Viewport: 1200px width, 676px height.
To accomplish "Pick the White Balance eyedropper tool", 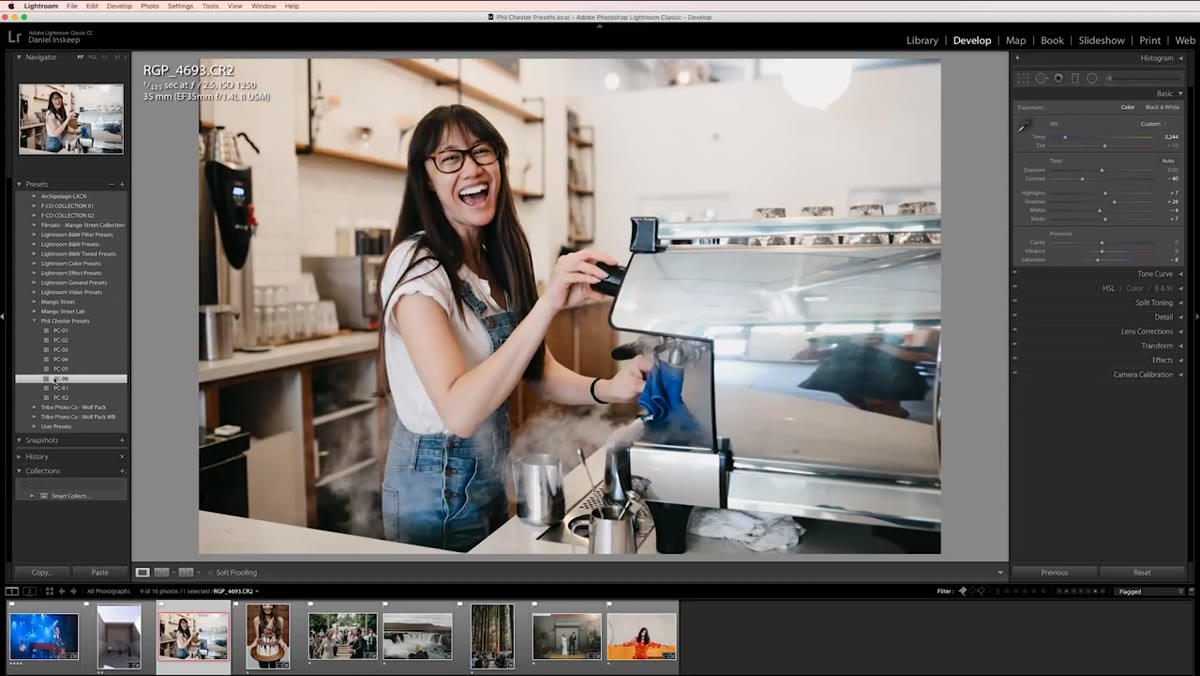I will [x=1024, y=127].
